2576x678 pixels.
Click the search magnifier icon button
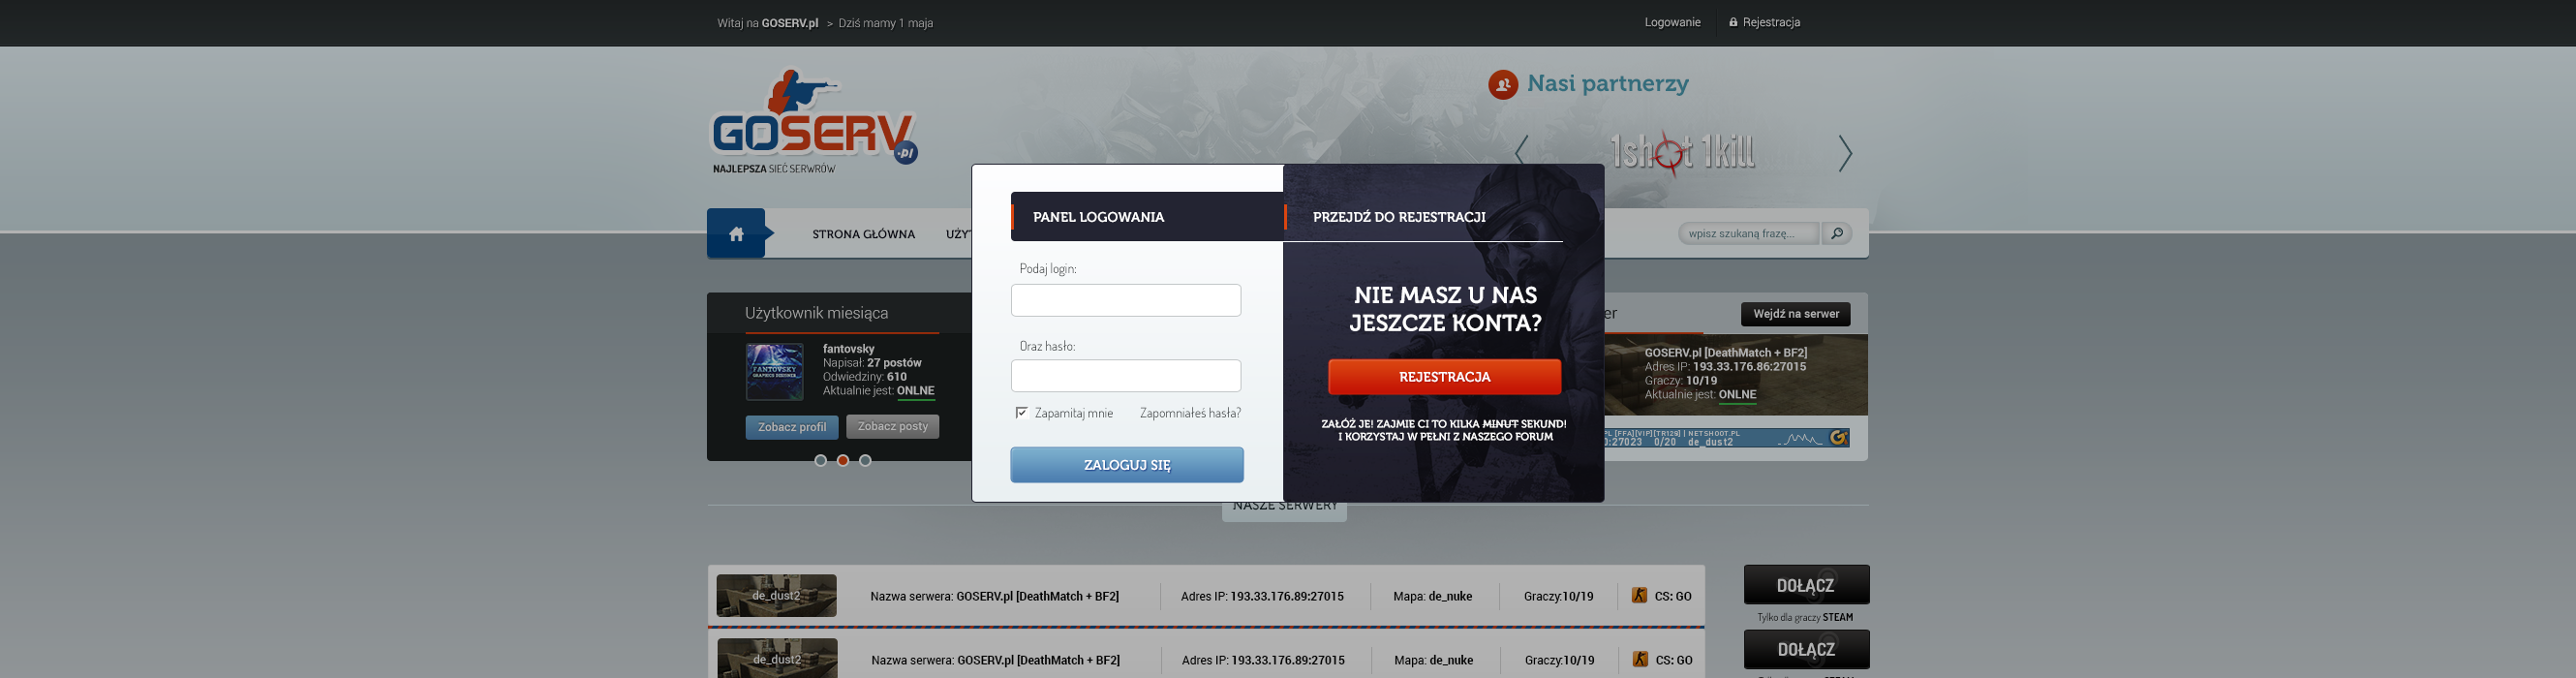coord(1836,234)
